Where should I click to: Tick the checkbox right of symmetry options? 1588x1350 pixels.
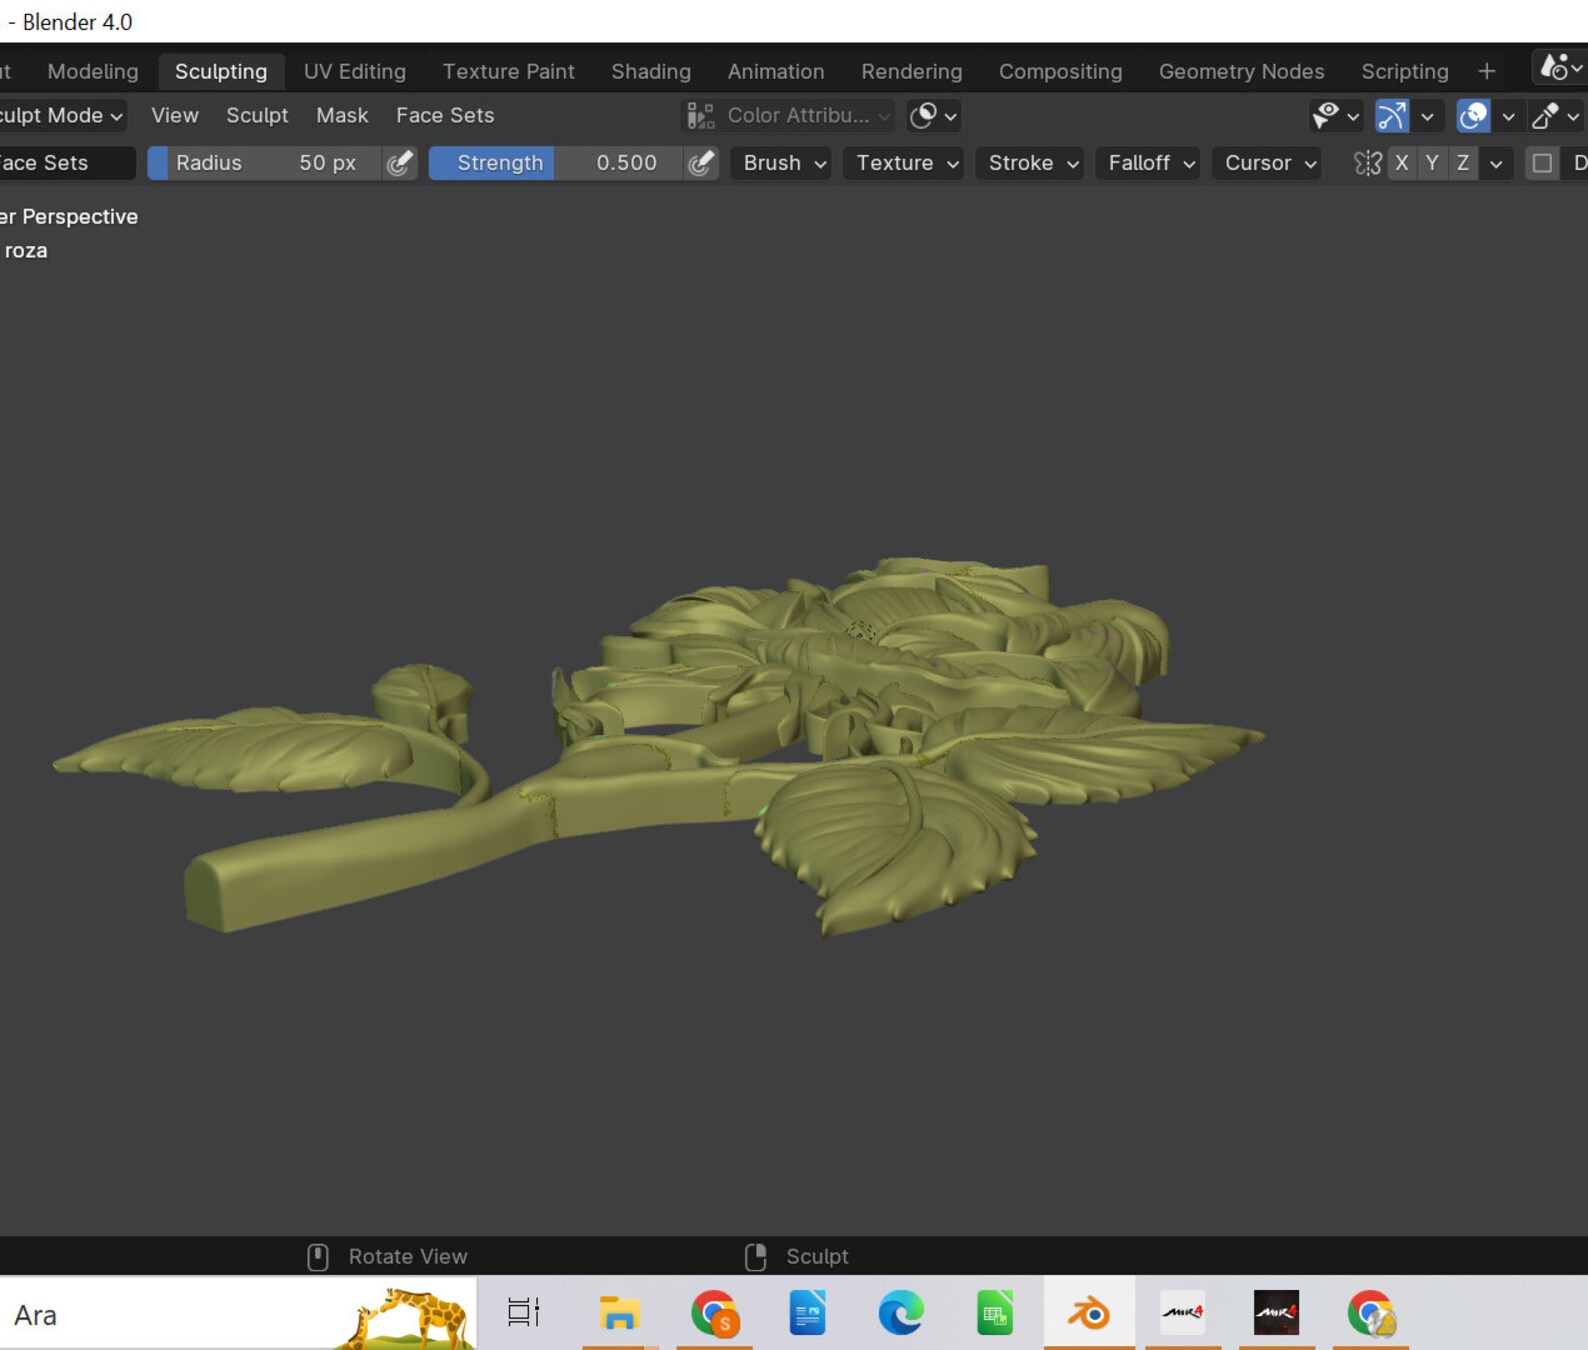coord(1542,163)
